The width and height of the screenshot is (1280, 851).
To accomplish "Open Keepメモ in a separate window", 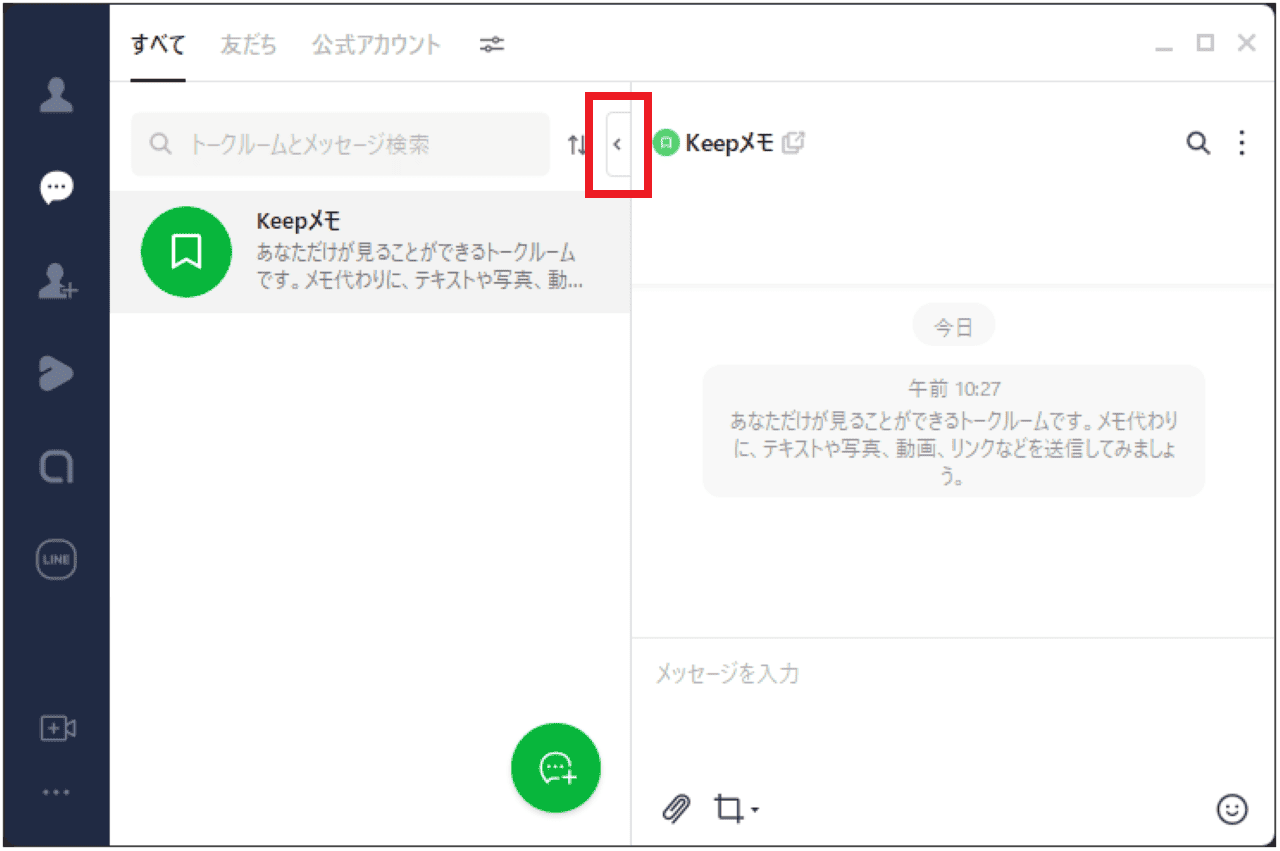I will (793, 143).
